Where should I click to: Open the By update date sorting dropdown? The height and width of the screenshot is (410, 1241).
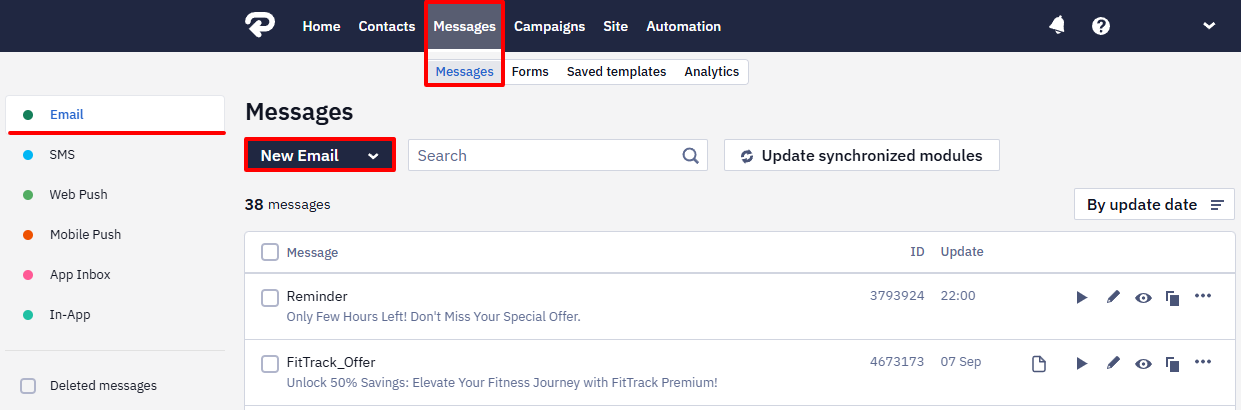(1154, 204)
